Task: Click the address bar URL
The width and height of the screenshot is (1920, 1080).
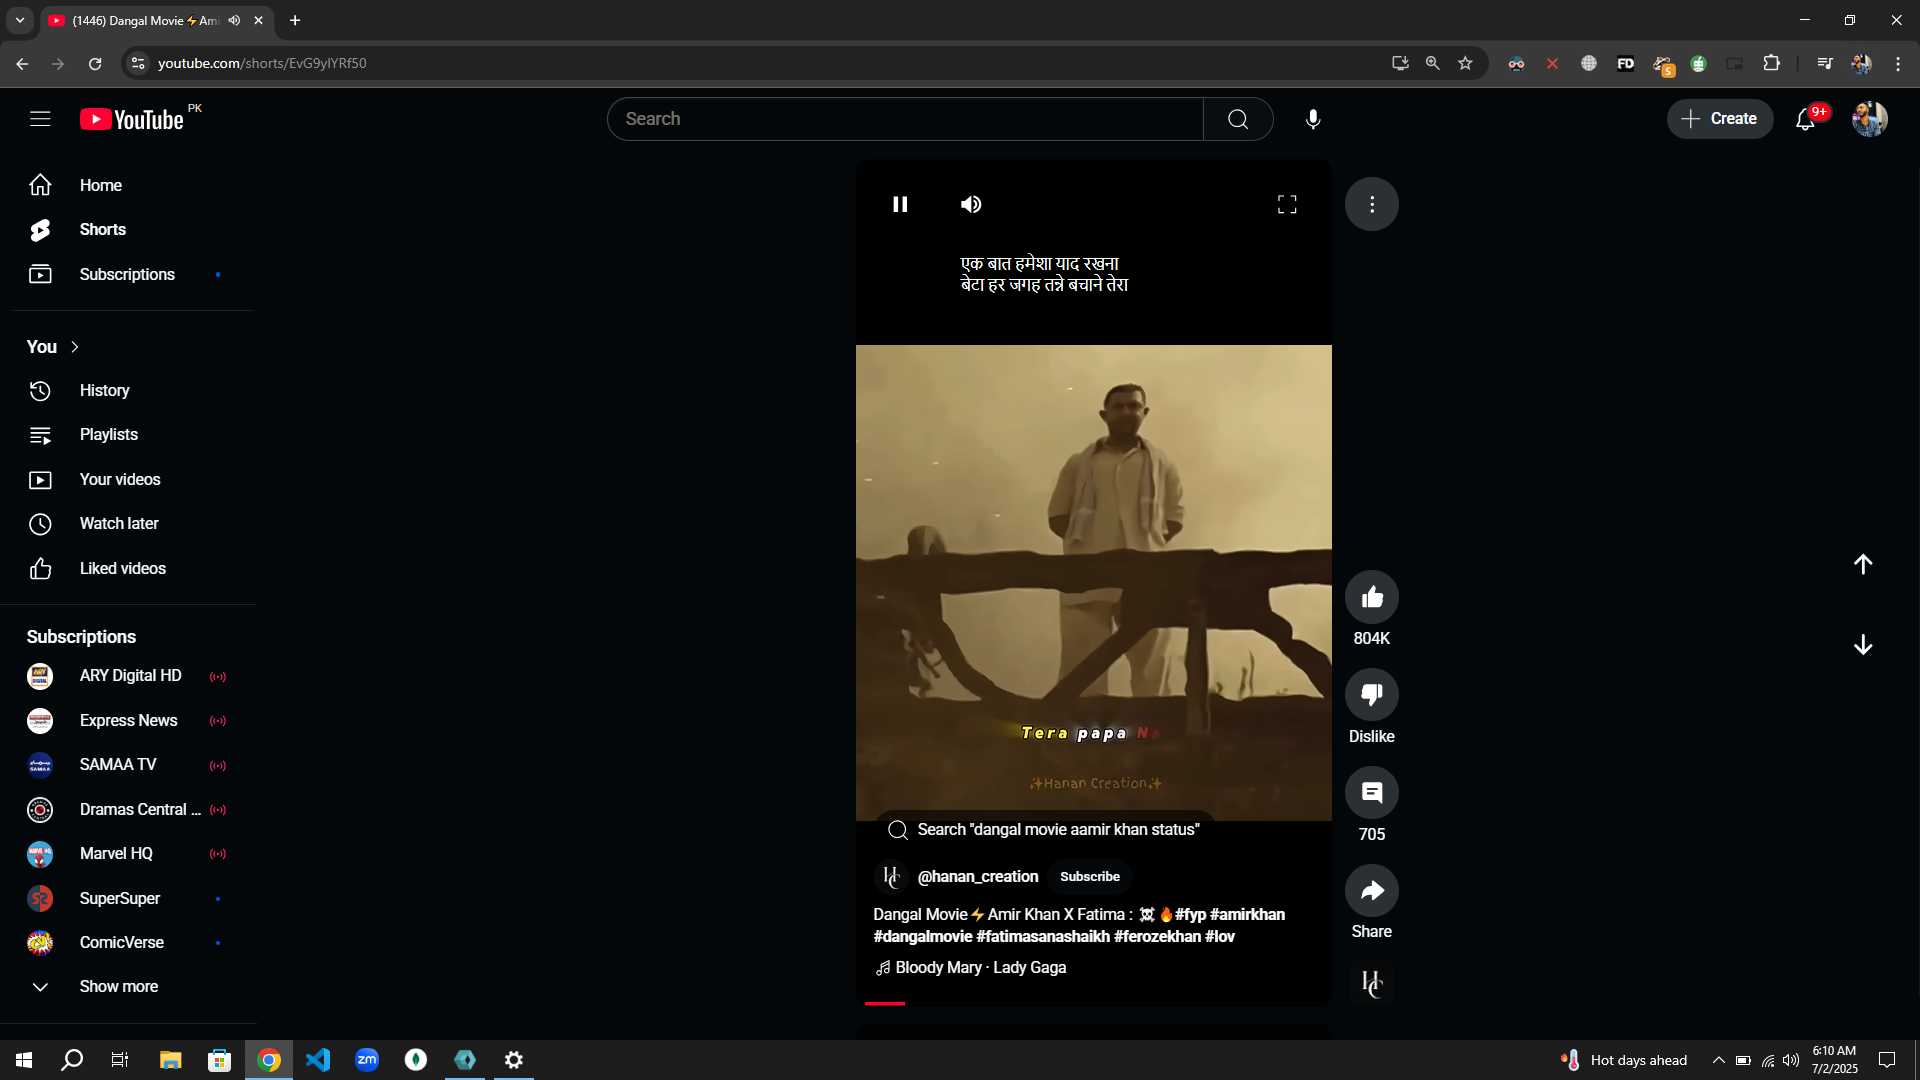Action: pos(262,63)
